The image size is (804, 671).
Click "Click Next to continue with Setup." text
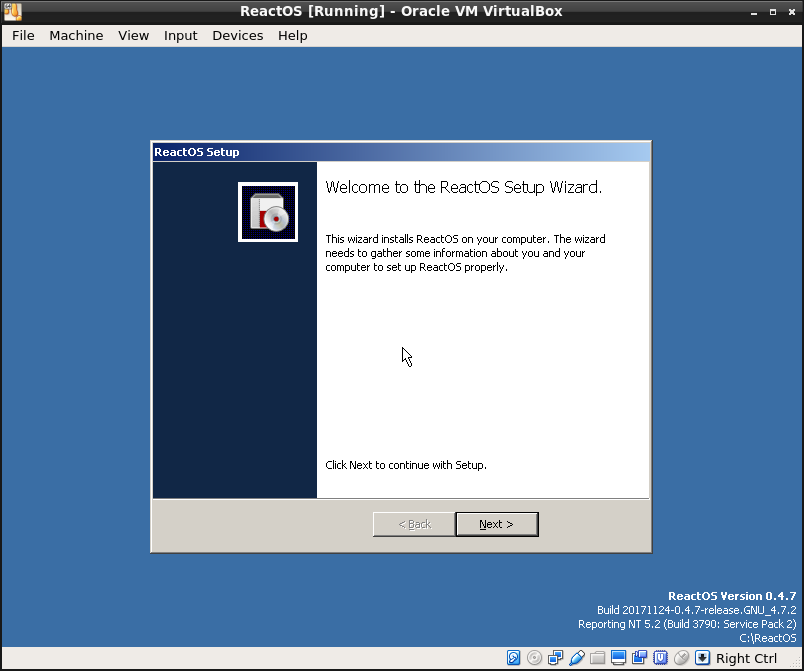pyautogui.click(x=406, y=465)
